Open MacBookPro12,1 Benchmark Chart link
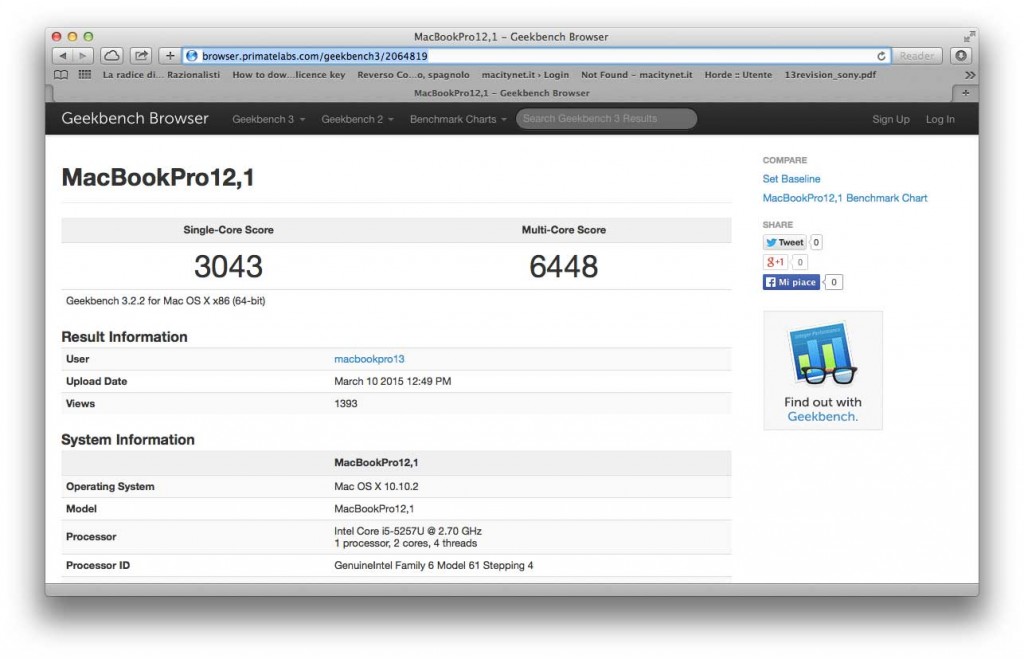Image resolution: width=1024 pixels, height=659 pixels. click(844, 198)
